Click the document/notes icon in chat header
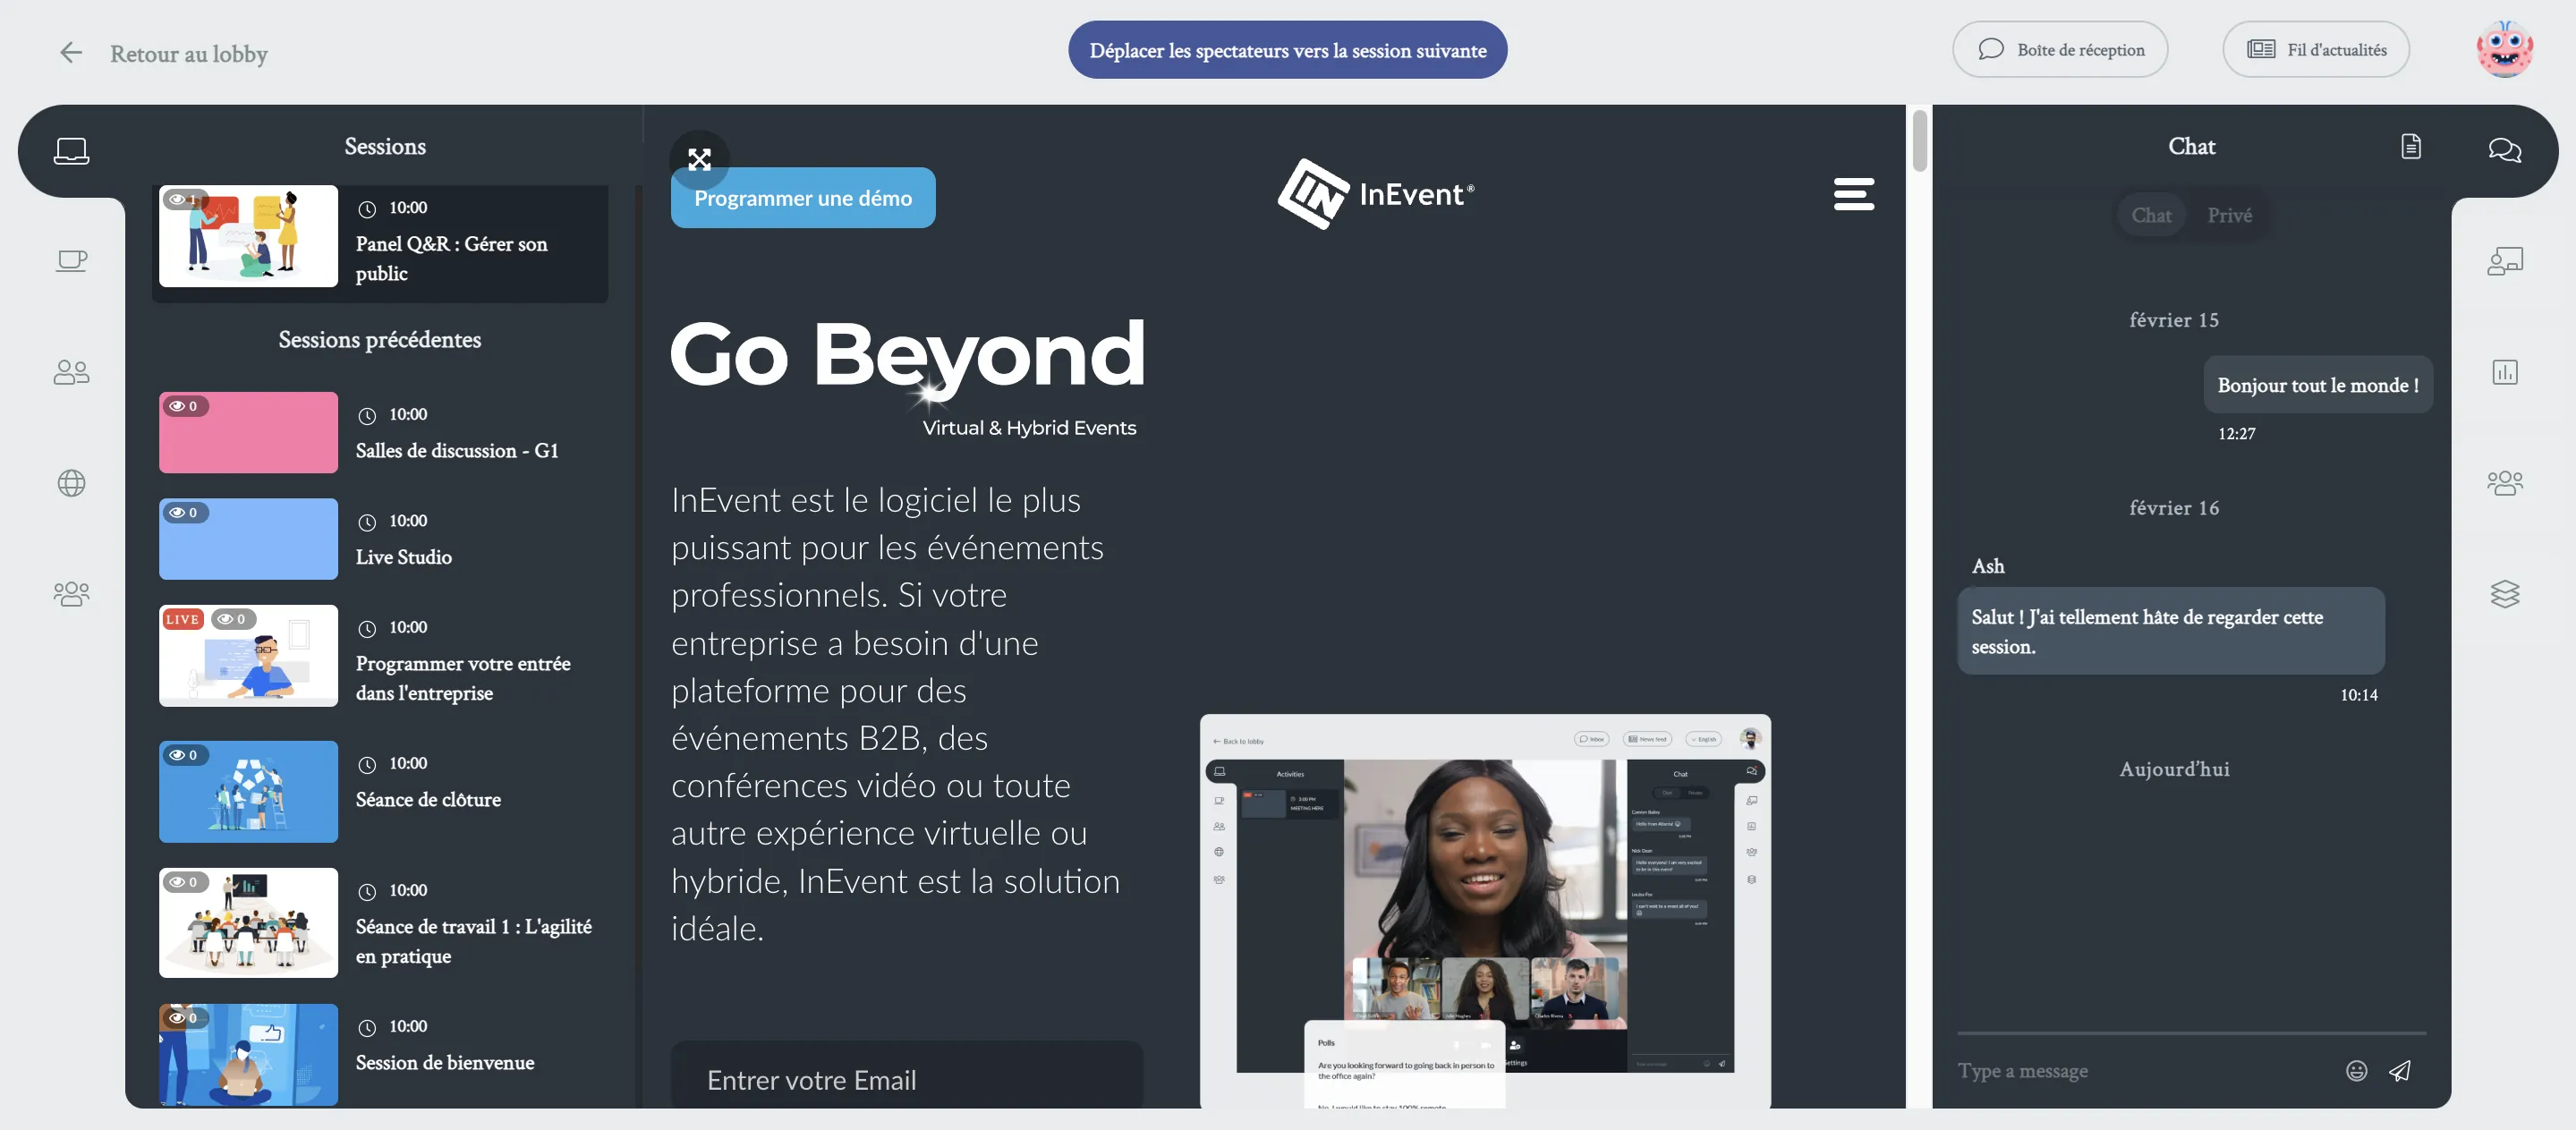 coord(2410,149)
